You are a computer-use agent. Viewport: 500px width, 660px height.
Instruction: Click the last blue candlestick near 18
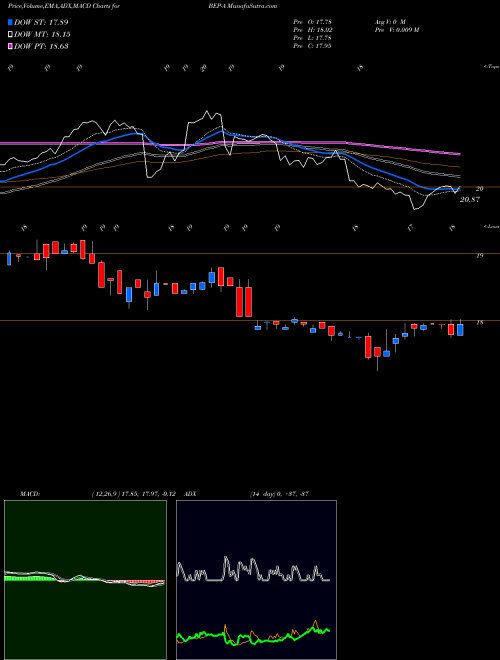pos(460,330)
